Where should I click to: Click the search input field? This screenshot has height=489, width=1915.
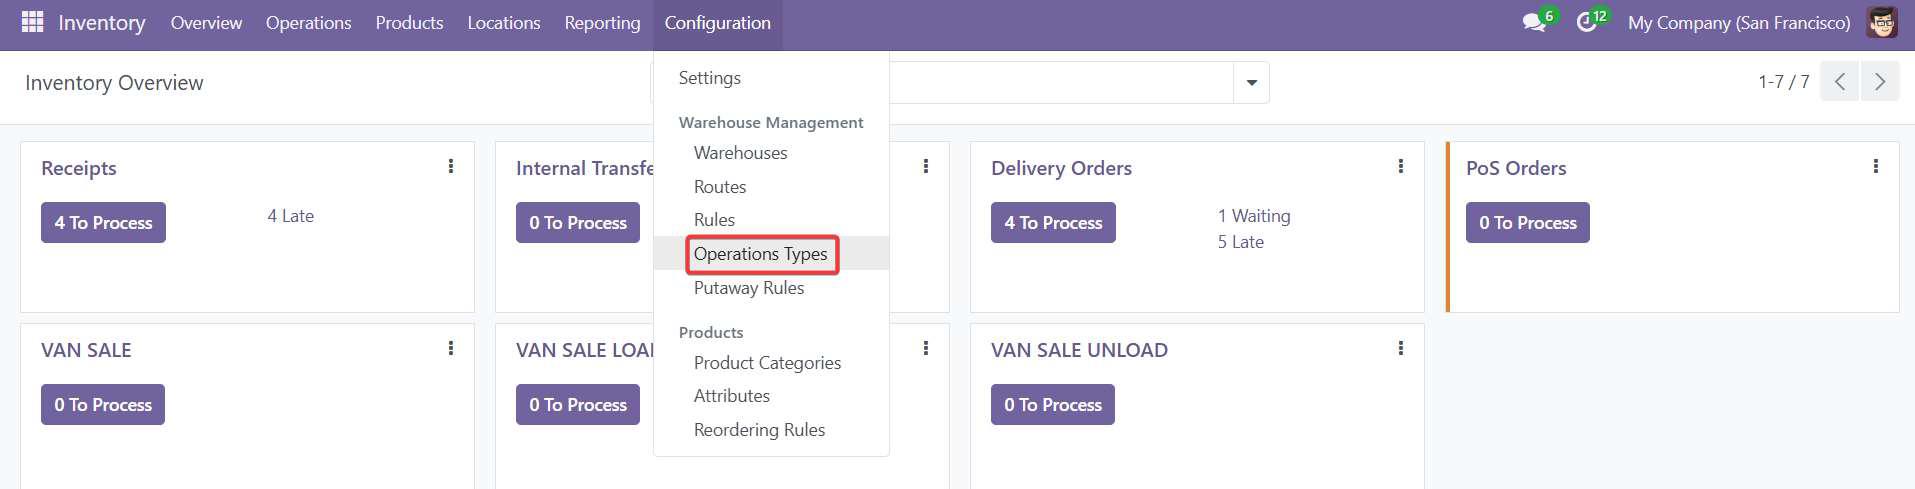1060,83
